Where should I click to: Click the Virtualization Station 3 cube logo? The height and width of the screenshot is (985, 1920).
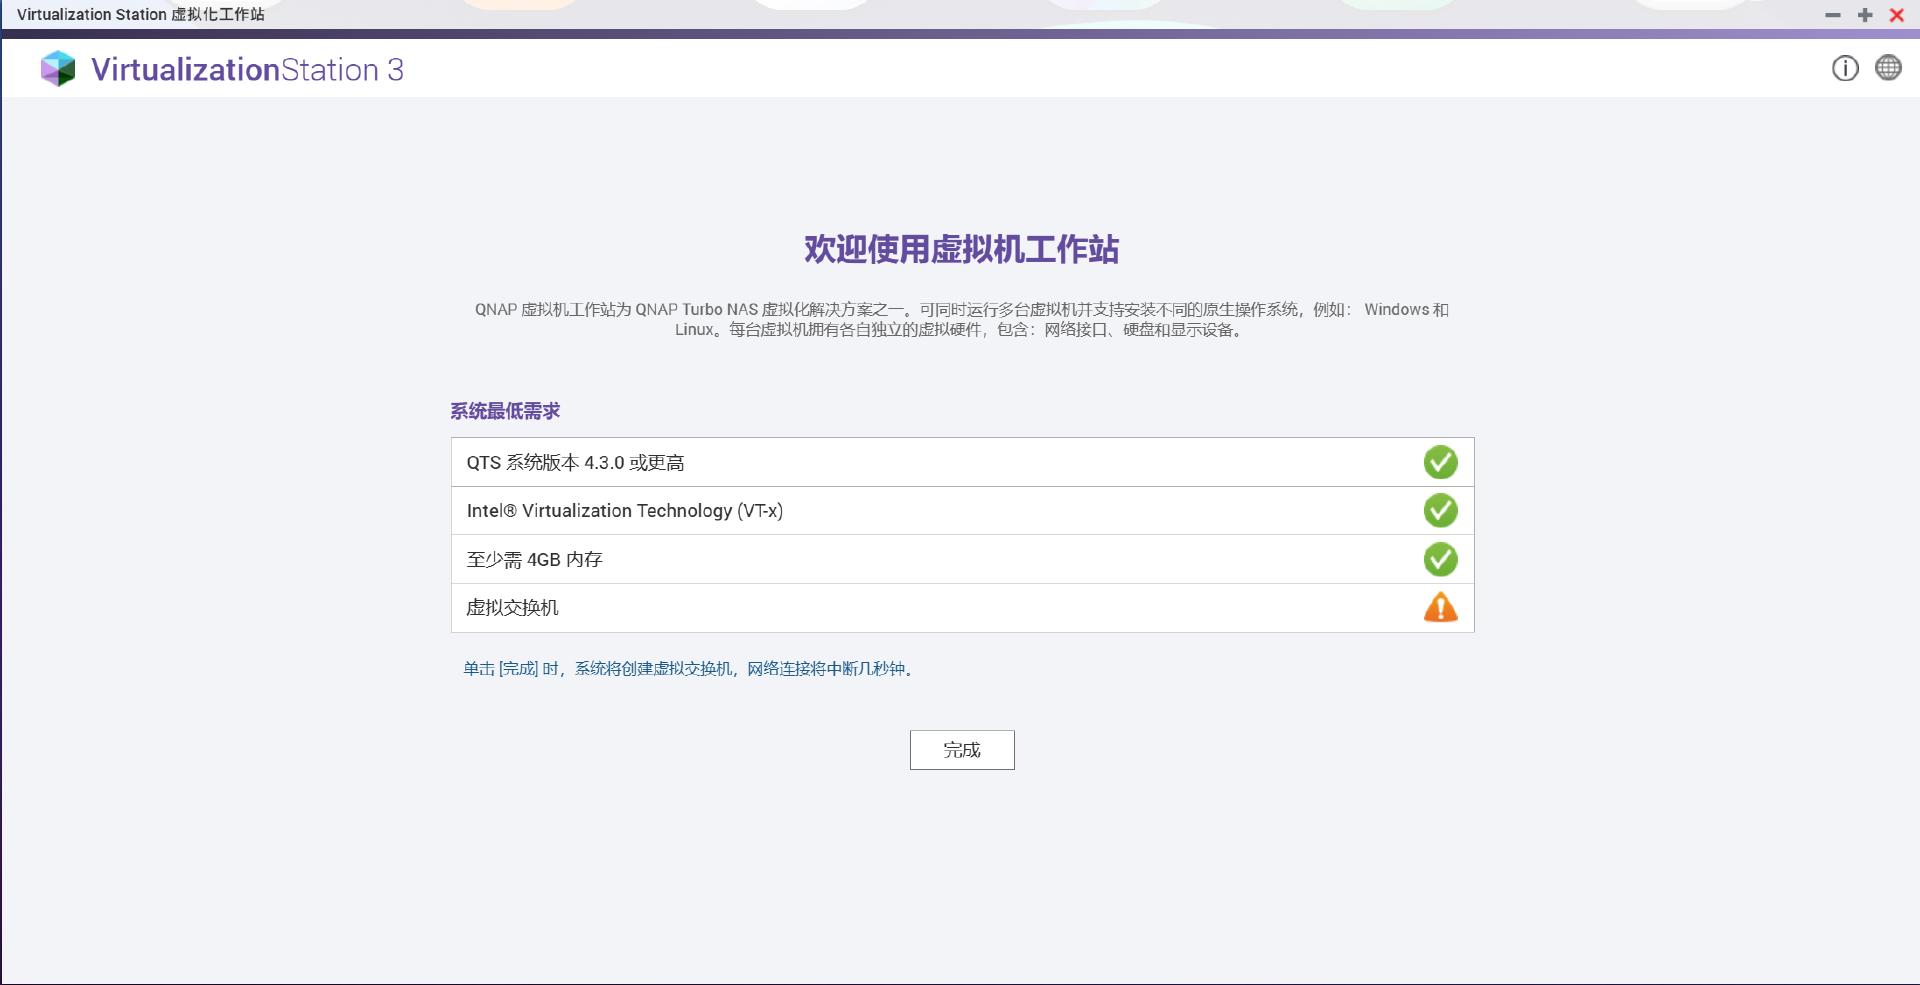click(58, 69)
